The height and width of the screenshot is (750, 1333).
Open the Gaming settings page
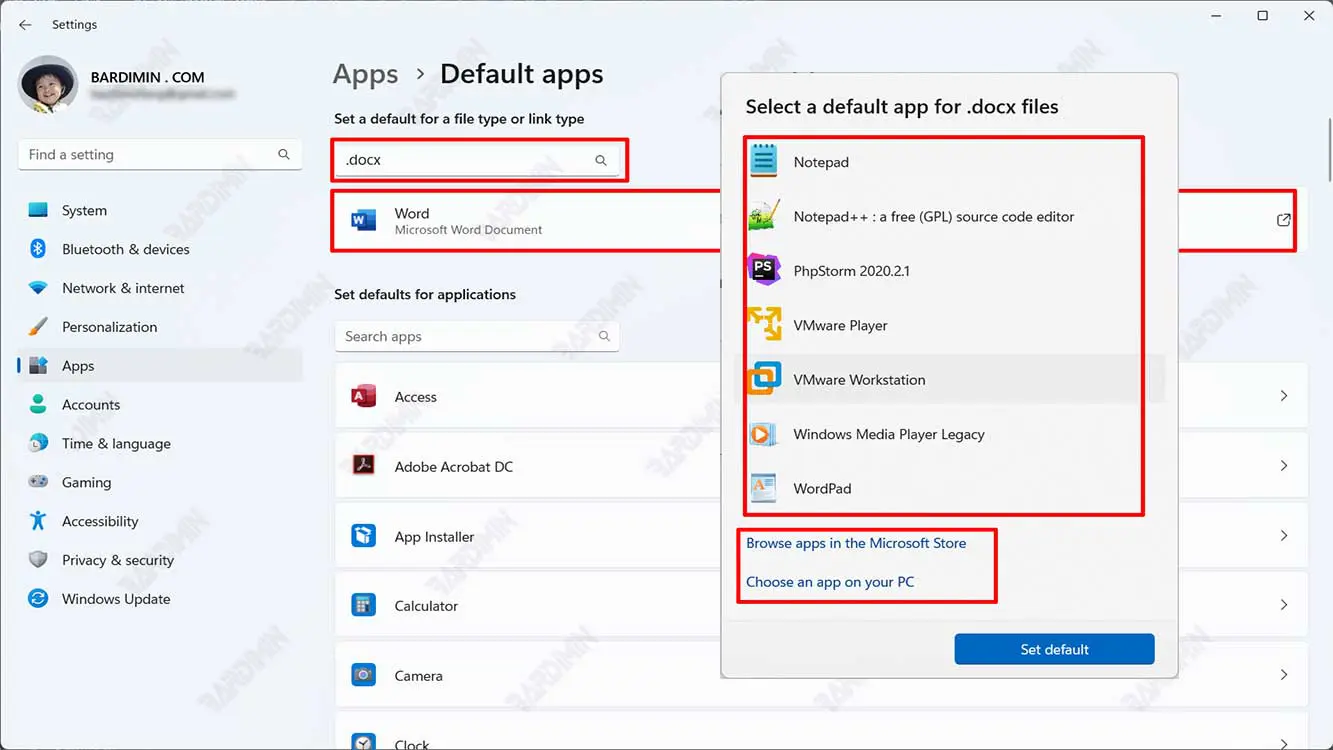[x=160, y=482]
